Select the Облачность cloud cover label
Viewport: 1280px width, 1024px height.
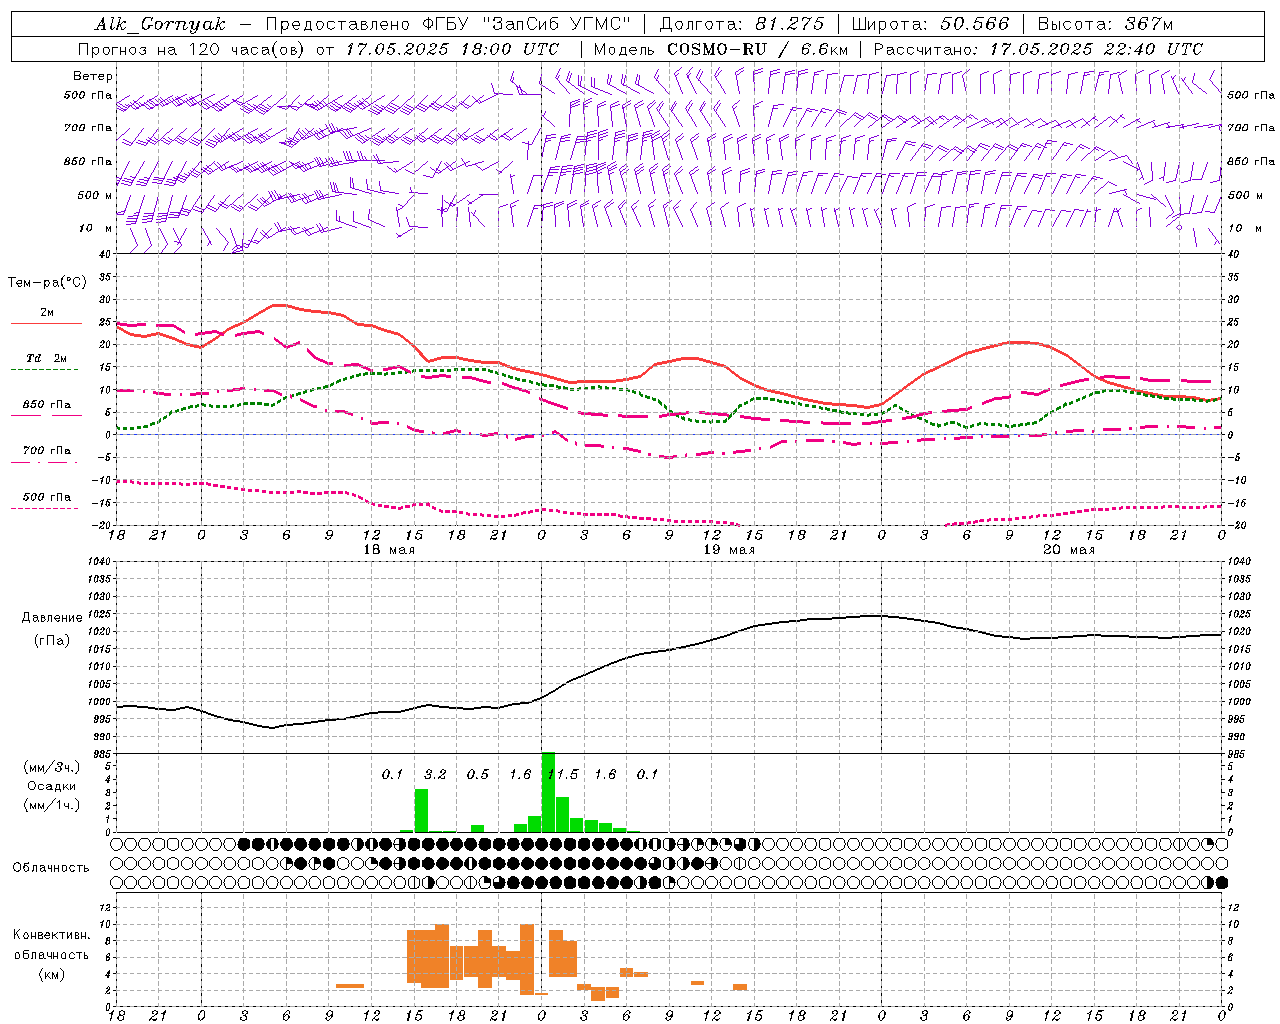click(51, 868)
